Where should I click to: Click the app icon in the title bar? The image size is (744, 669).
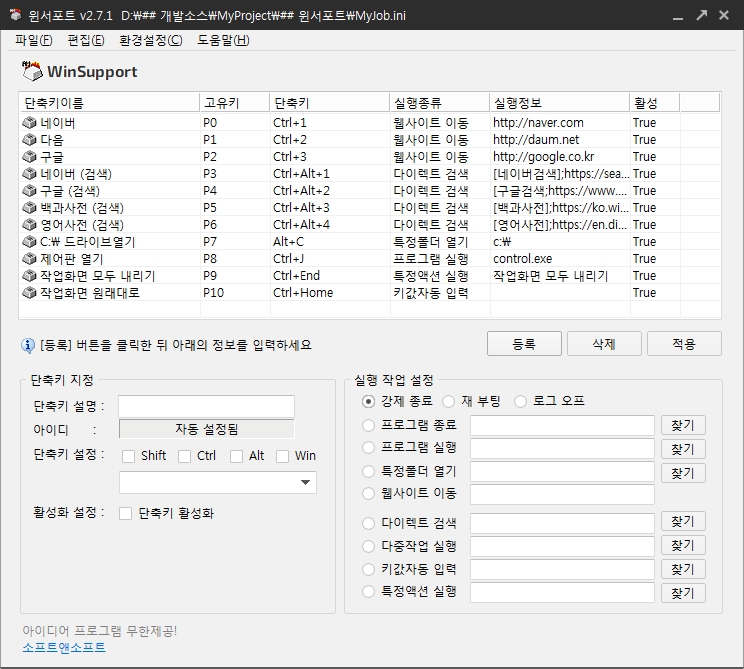pyautogui.click(x=15, y=15)
